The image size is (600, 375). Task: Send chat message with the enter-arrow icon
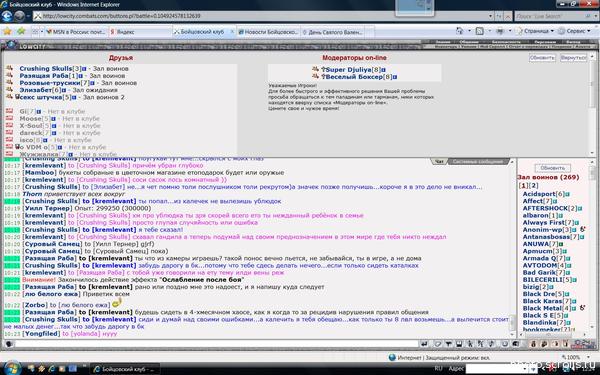(424, 344)
